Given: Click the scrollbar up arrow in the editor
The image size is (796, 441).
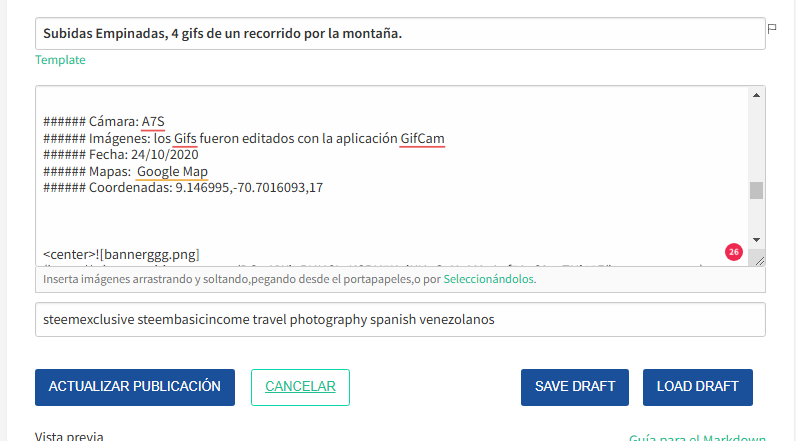Looking at the screenshot, I should pos(756,95).
